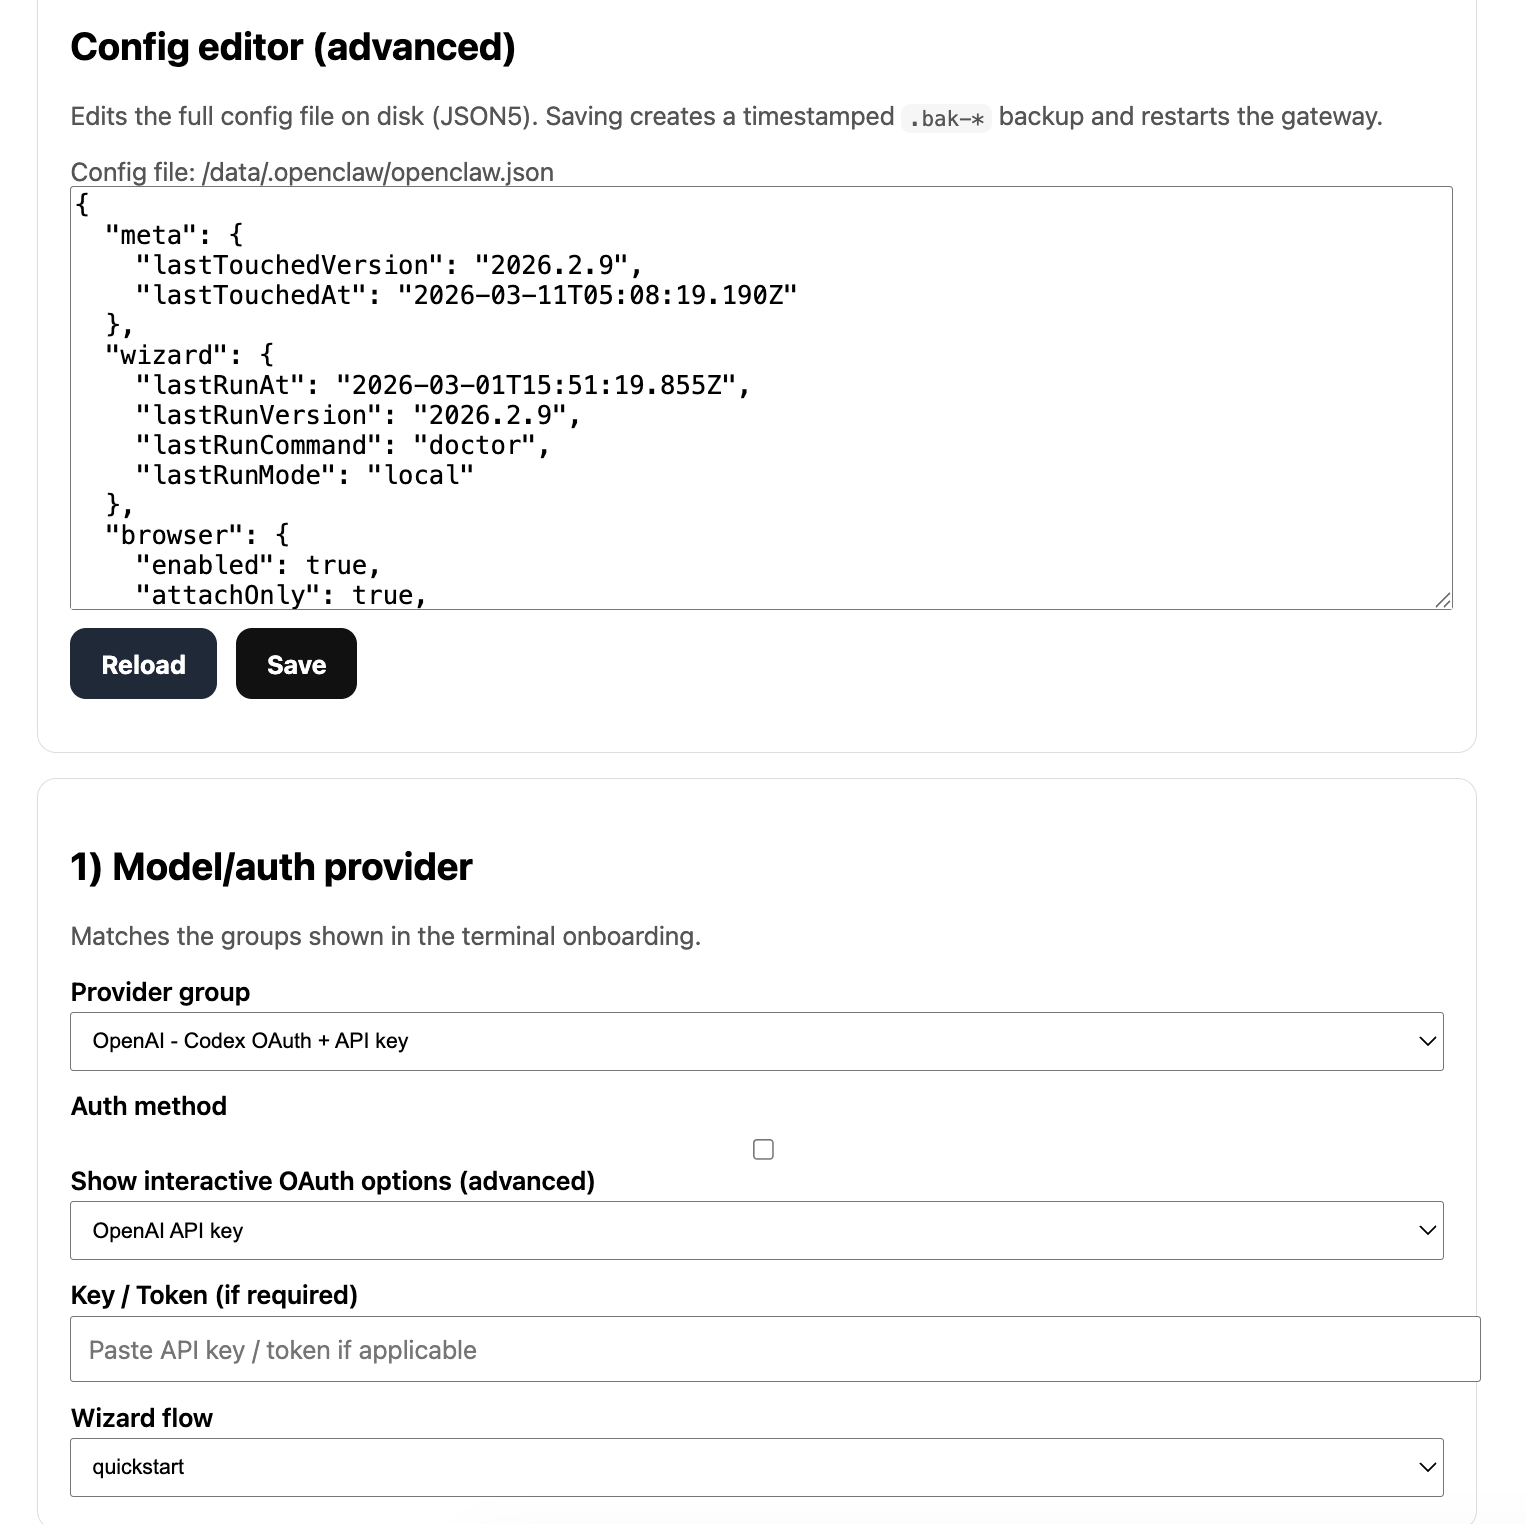Image resolution: width=1526 pixels, height=1524 pixels.
Task: Click the chevron arrow of Provider group
Action: click(1427, 1041)
